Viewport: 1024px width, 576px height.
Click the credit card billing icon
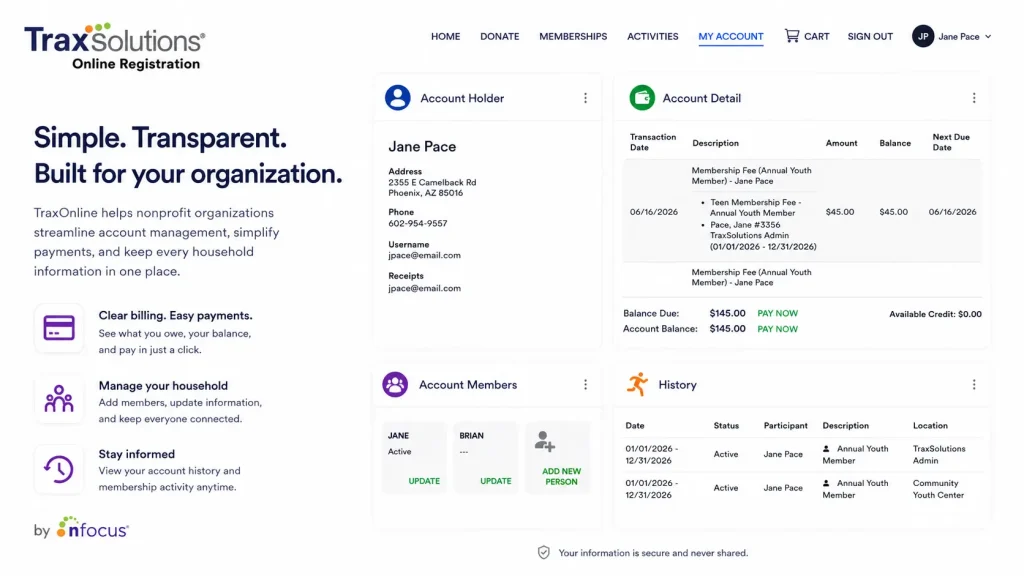(x=59, y=328)
